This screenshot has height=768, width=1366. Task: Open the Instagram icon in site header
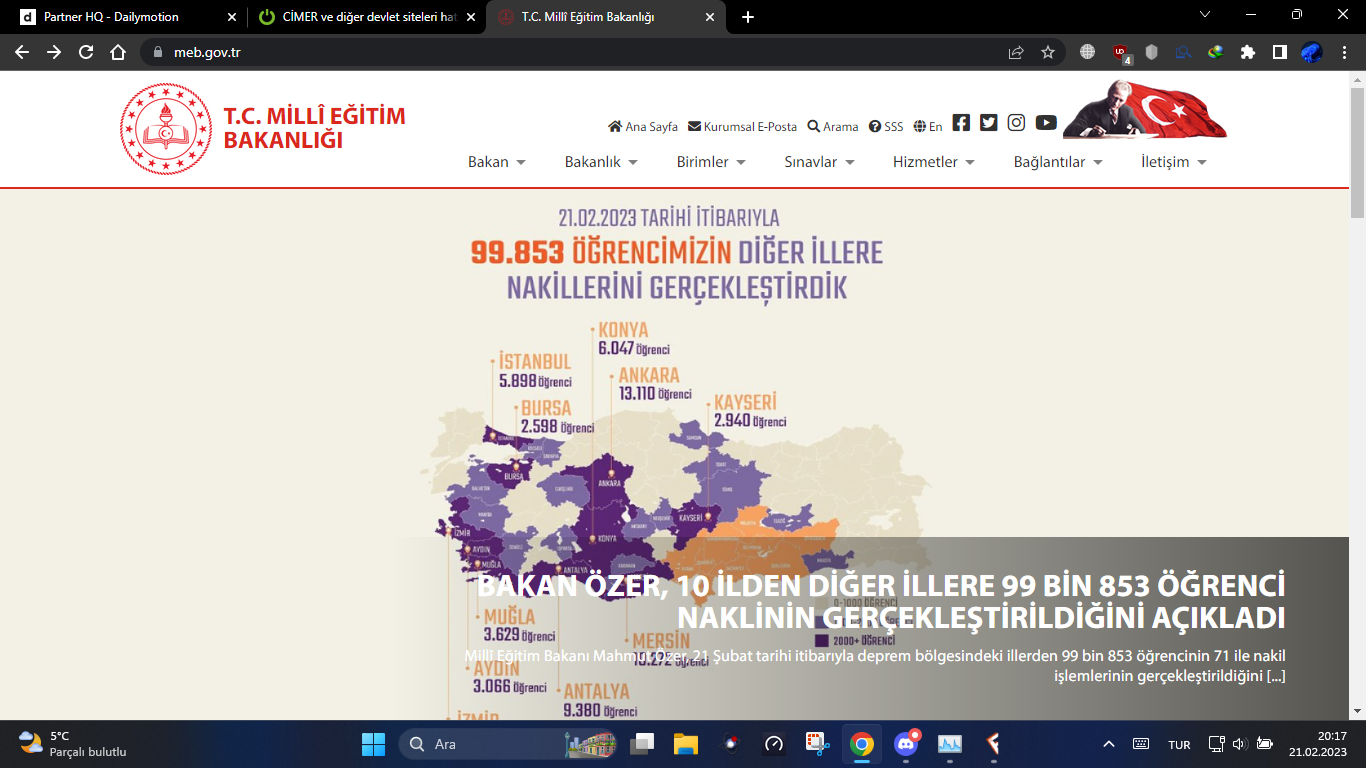tap(1016, 123)
